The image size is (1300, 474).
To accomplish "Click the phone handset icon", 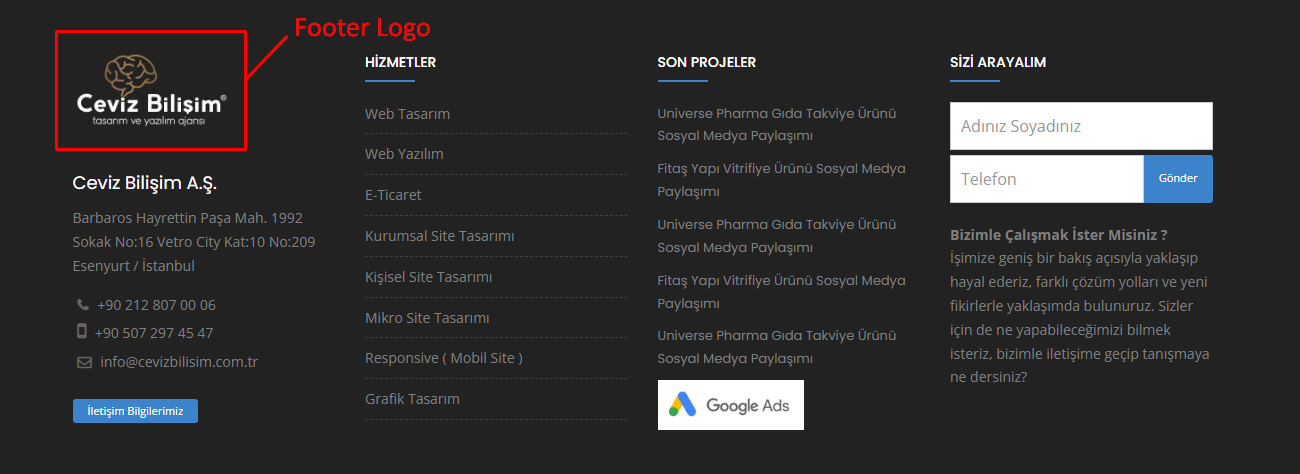I will pyautogui.click(x=82, y=305).
